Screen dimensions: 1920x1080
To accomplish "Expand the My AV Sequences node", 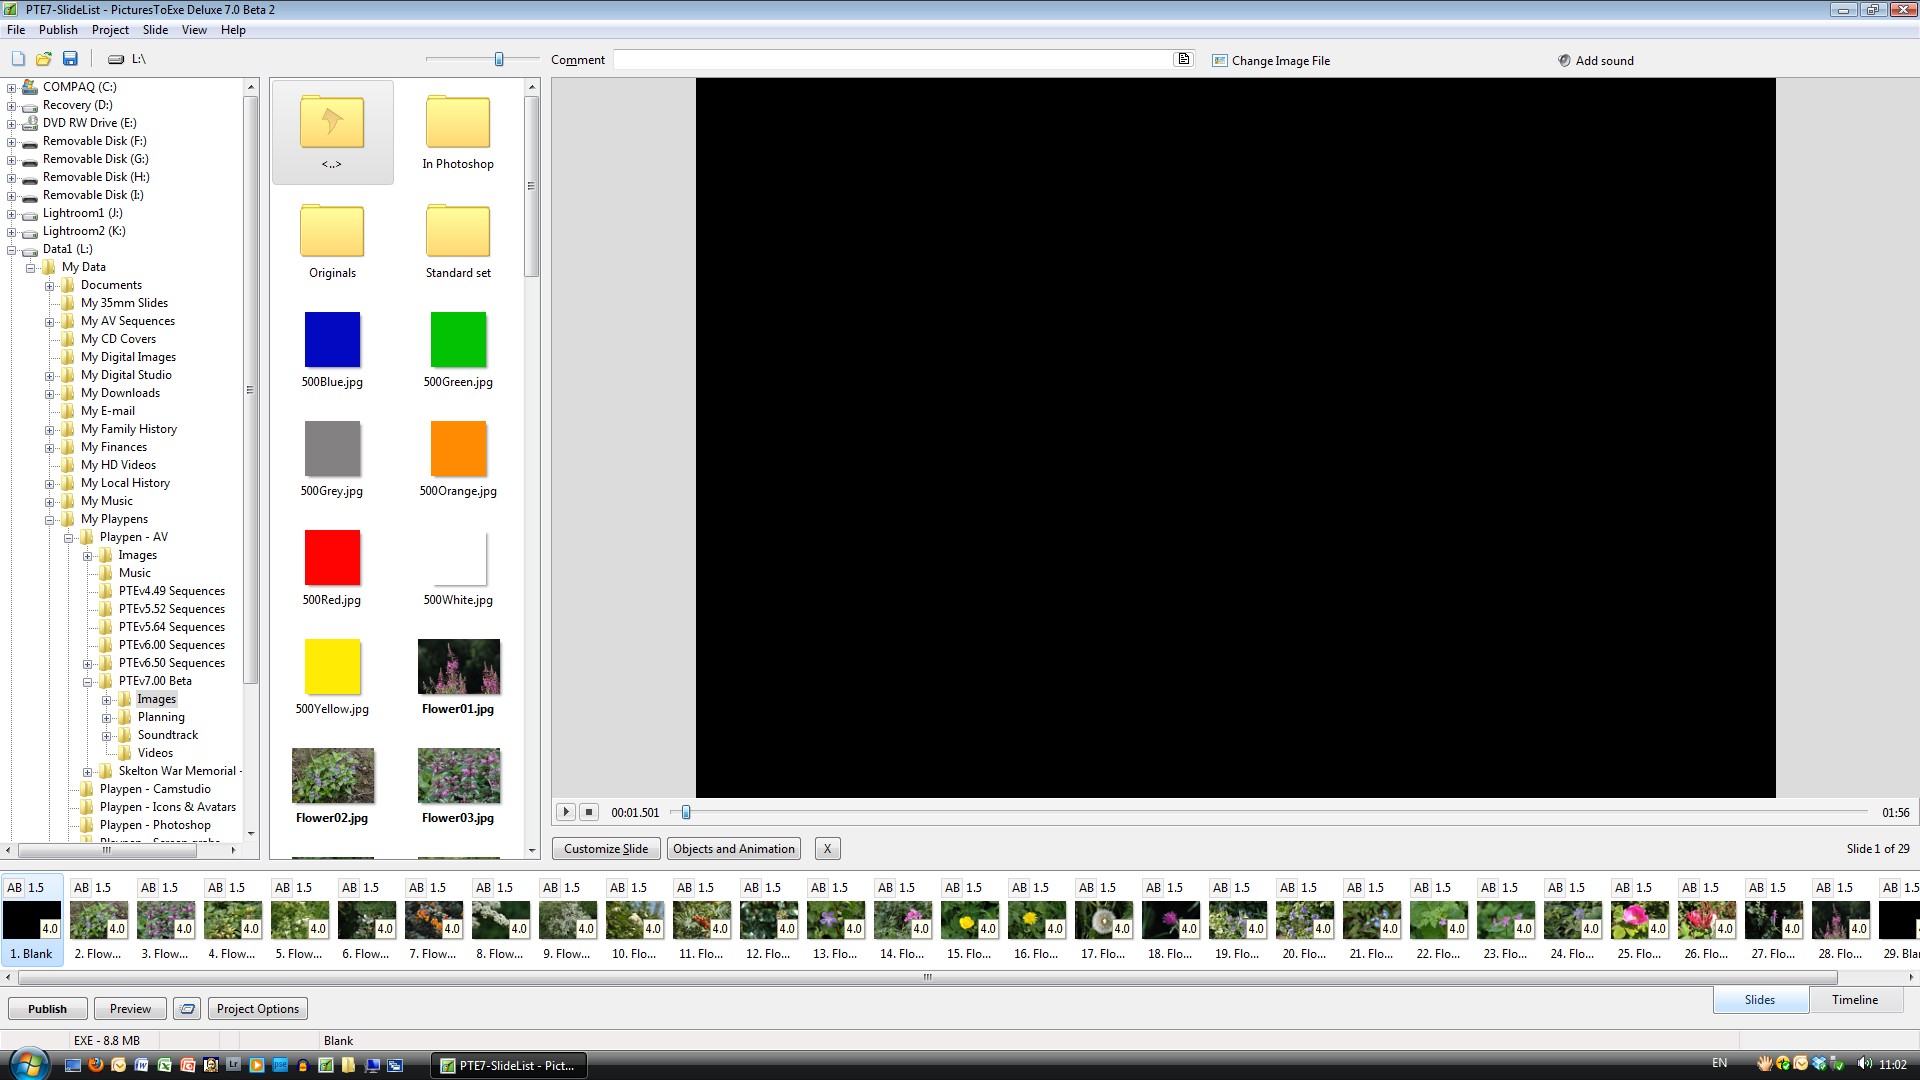I will coord(49,322).
